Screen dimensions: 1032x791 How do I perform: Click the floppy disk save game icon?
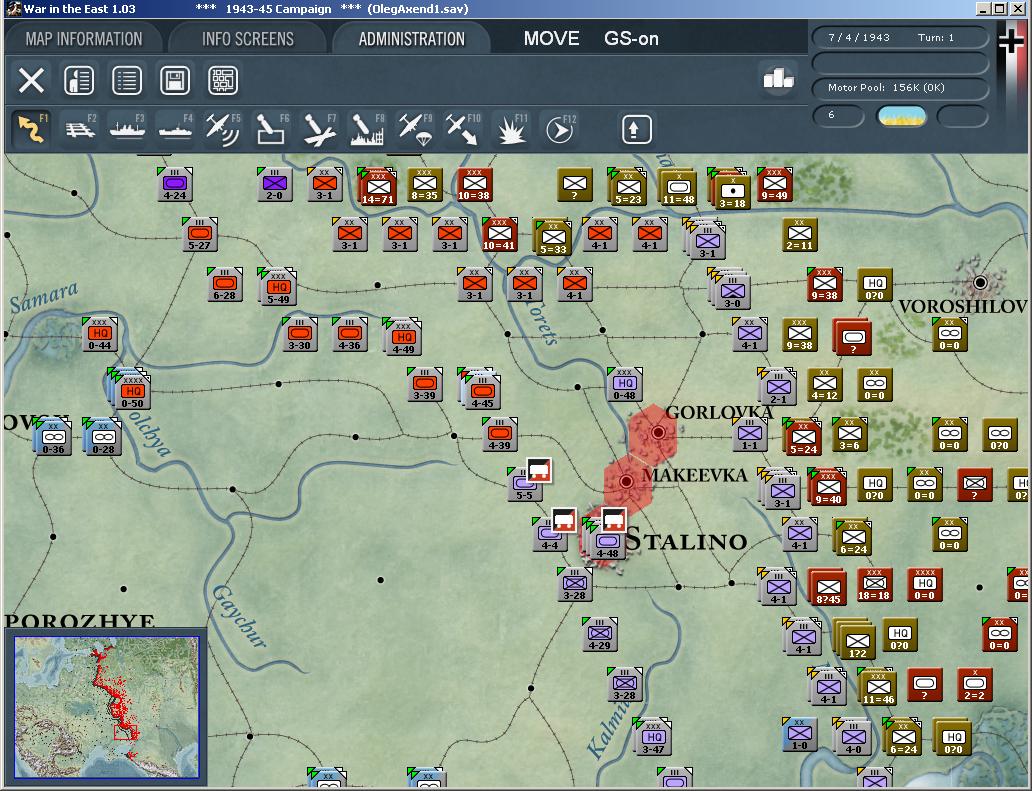[x=175, y=81]
